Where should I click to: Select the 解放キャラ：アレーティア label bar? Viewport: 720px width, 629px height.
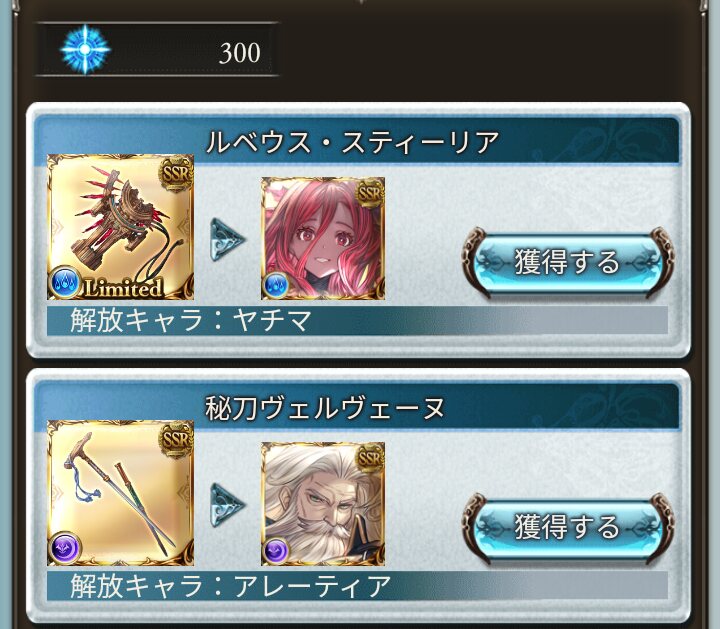coord(357,585)
